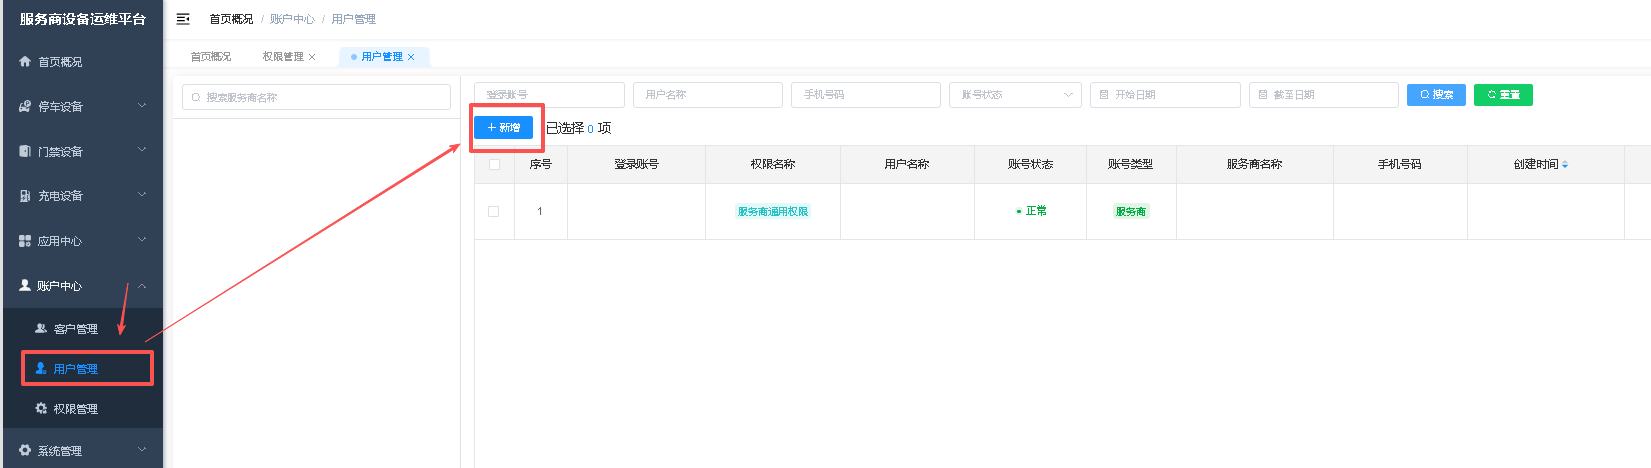Click the 手机号码 column header
Screen dimensions: 1651x468
pyautogui.click(x=1400, y=164)
